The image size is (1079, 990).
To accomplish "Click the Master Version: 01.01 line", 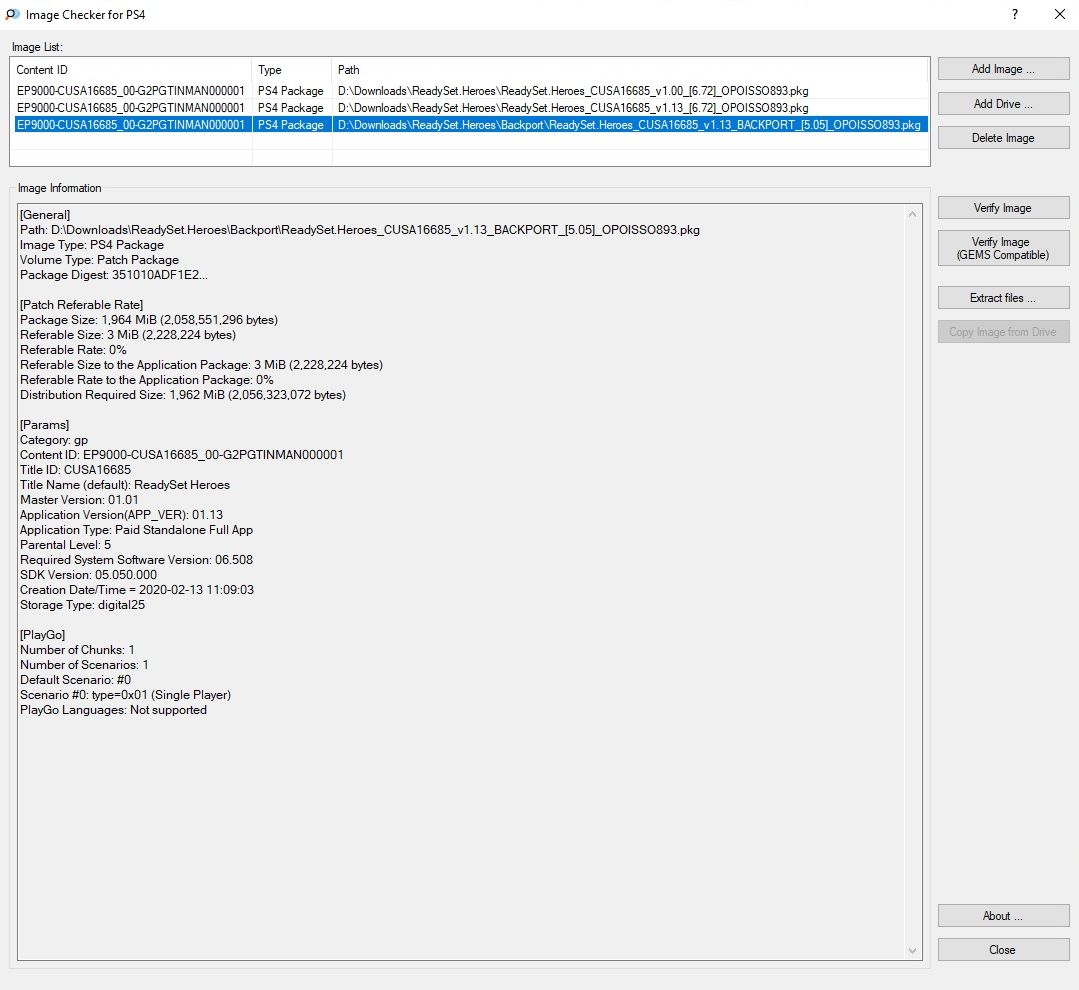I will coord(79,500).
